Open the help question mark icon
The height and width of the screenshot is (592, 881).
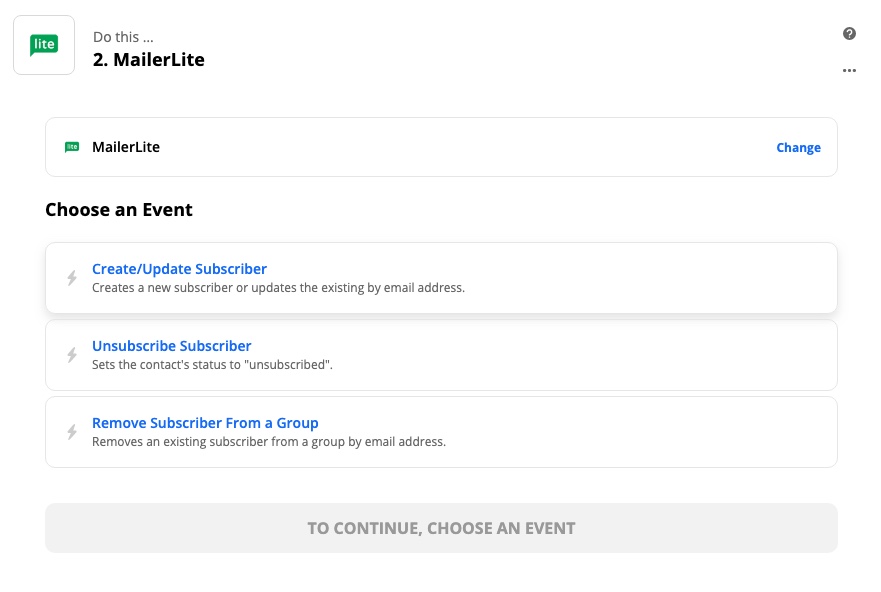point(849,34)
